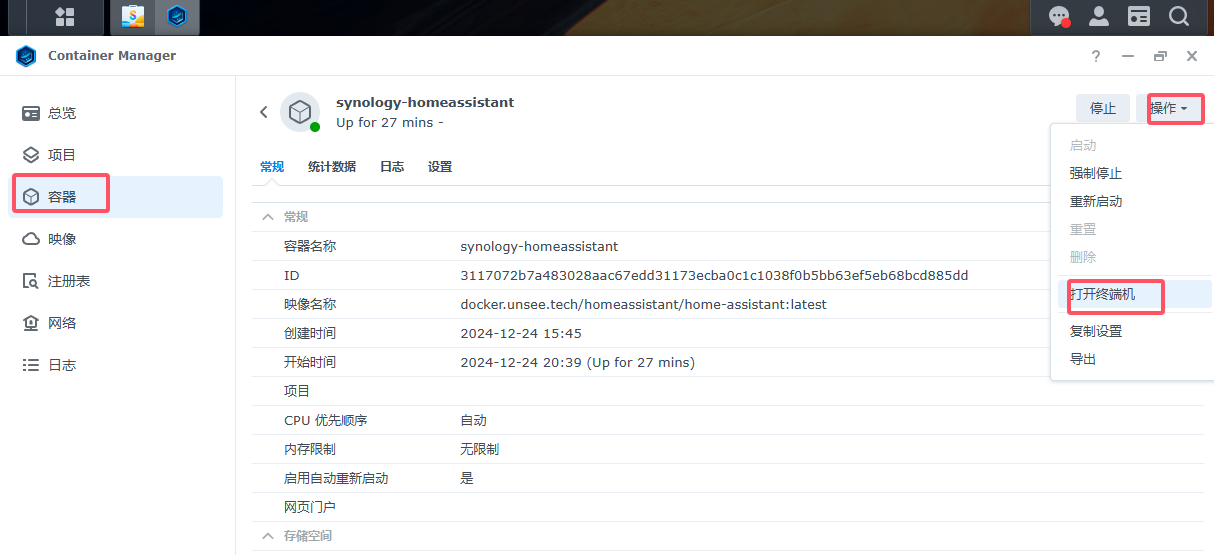The width and height of the screenshot is (1214, 555).
Task: Open the user account options icon
Action: [1099, 16]
